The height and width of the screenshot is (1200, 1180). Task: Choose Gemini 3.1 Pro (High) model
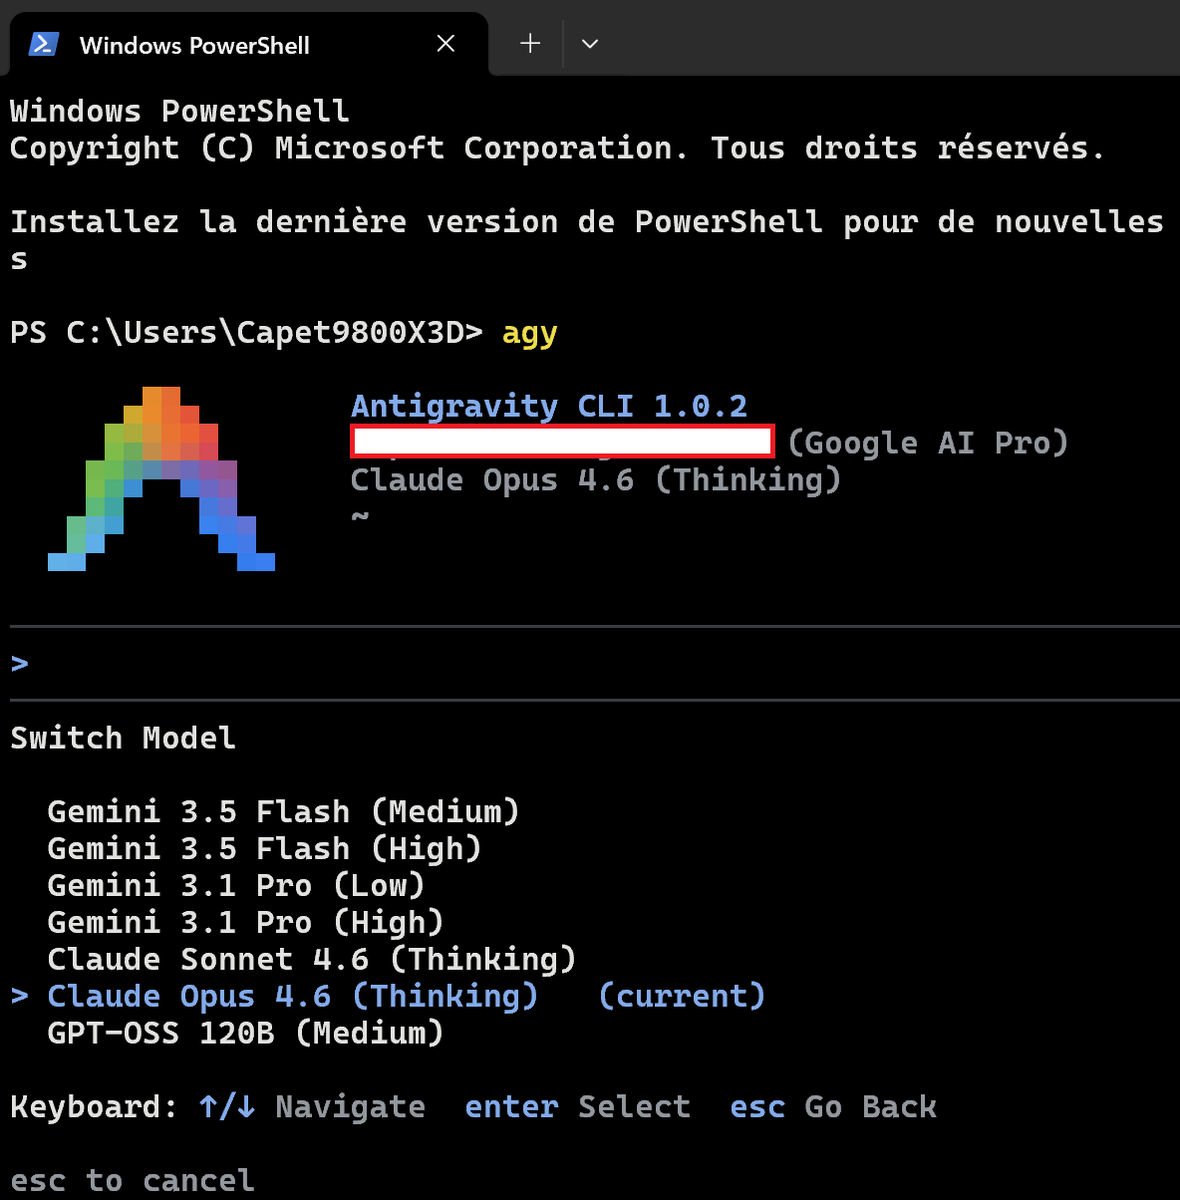pos(245,922)
